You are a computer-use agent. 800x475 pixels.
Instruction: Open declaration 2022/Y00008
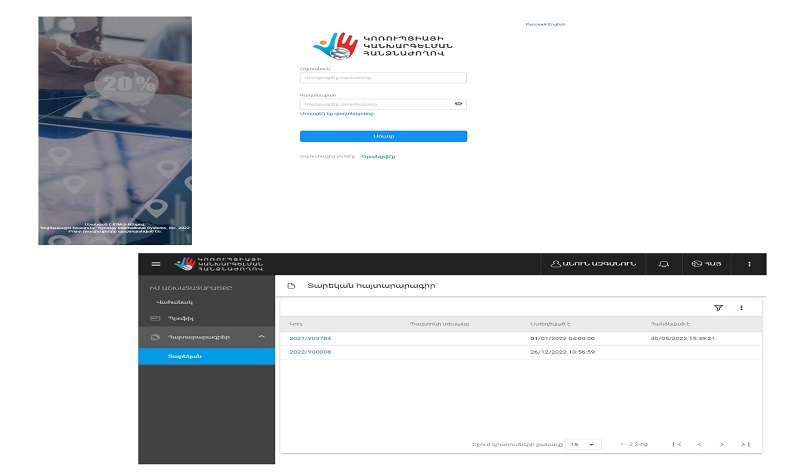(x=310, y=352)
